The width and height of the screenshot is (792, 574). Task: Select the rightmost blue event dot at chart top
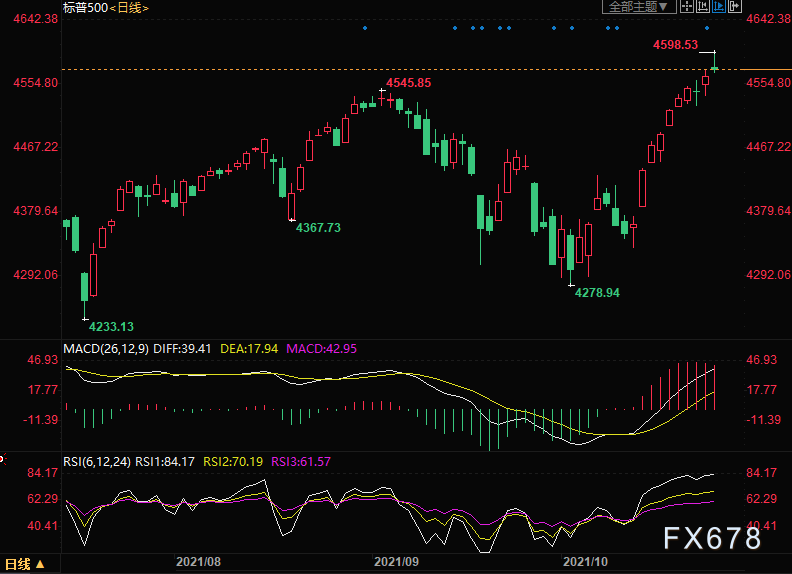coord(707,28)
